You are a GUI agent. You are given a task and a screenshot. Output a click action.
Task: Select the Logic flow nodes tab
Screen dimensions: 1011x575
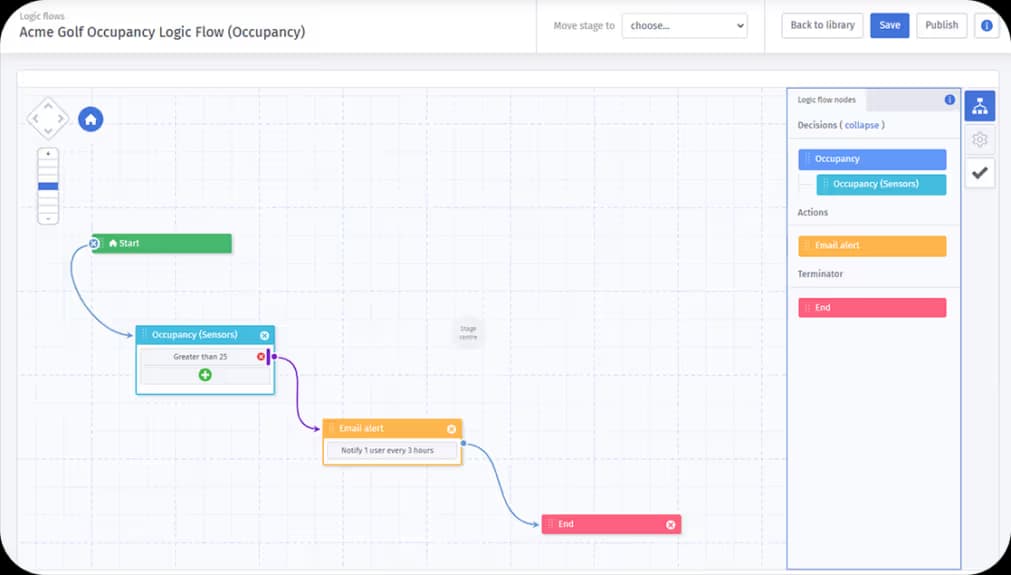tap(826, 100)
